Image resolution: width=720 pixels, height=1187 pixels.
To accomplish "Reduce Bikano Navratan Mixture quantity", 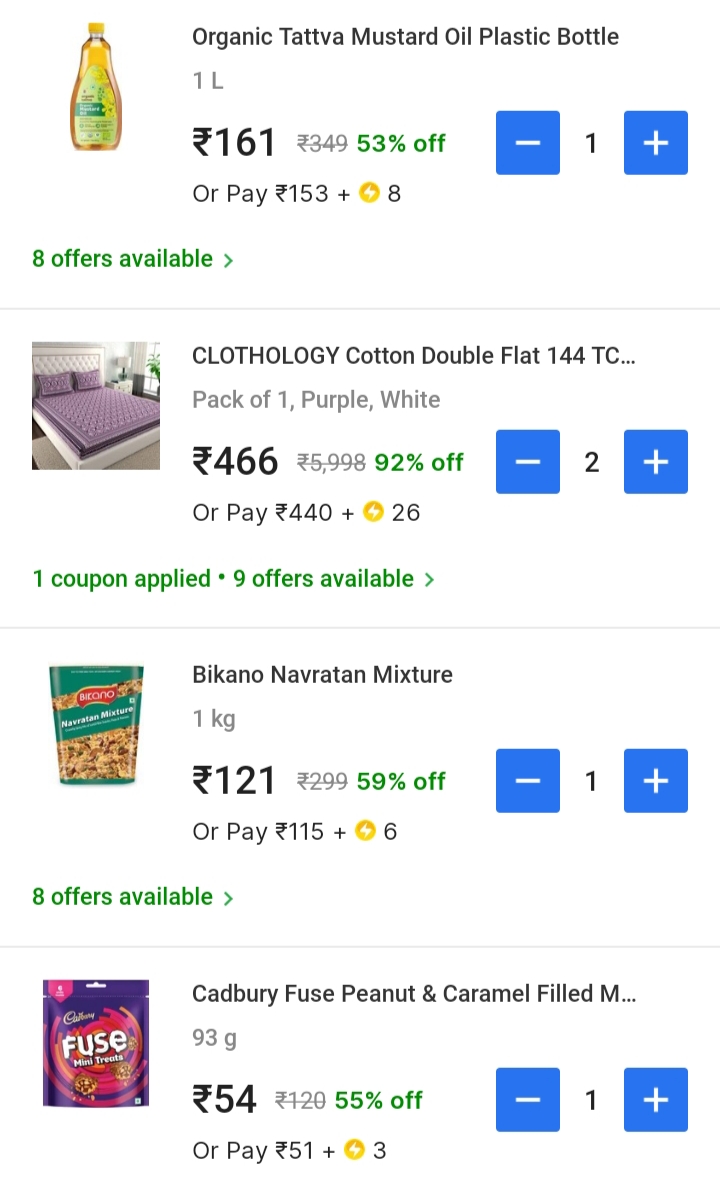I will 528,781.
